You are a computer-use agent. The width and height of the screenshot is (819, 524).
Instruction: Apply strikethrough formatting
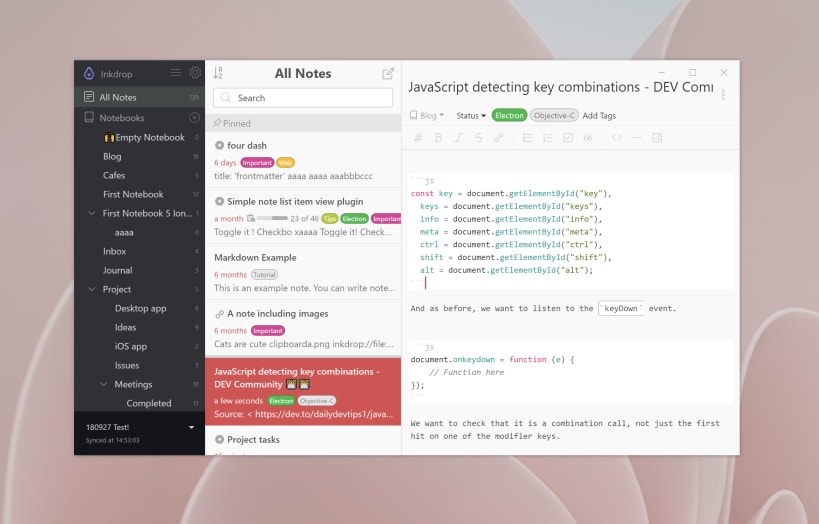[x=478, y=137]
